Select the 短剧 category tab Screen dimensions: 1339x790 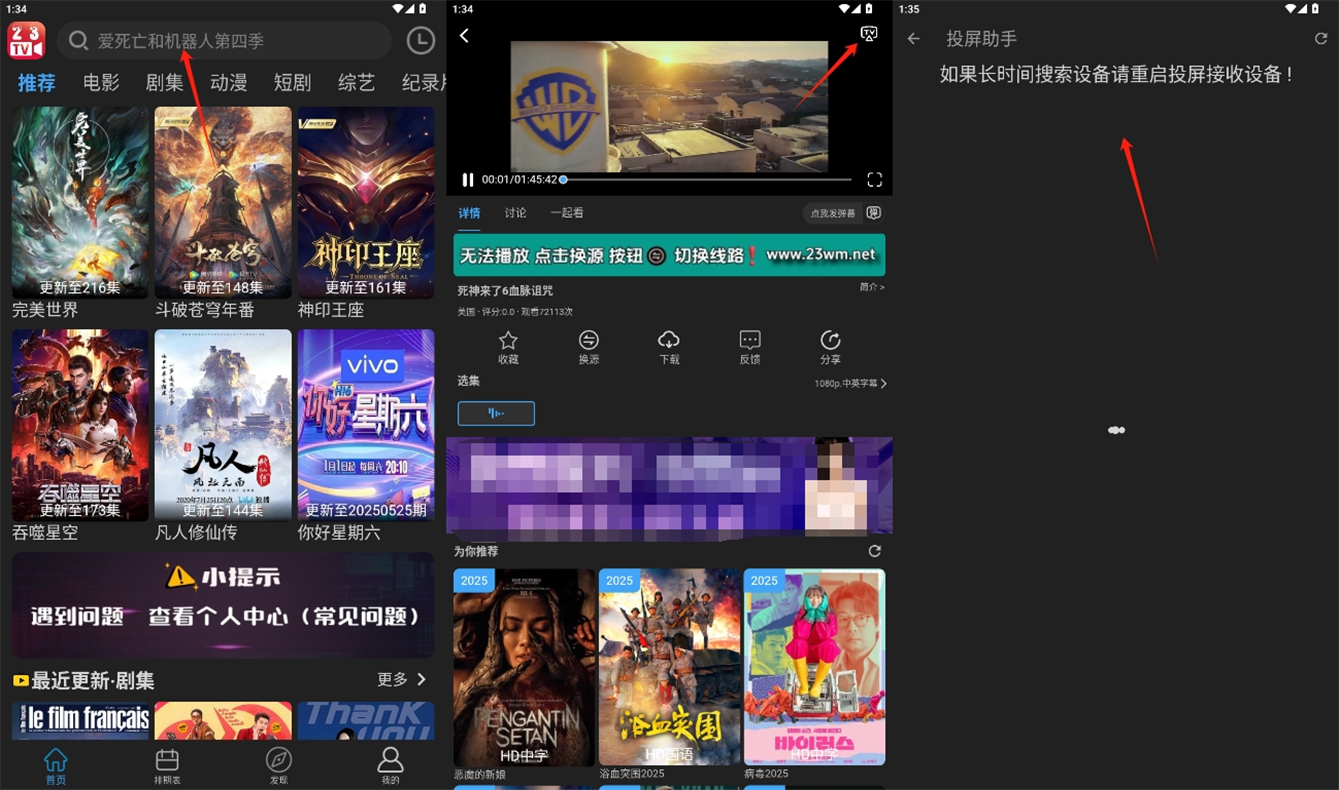(293, 83)
